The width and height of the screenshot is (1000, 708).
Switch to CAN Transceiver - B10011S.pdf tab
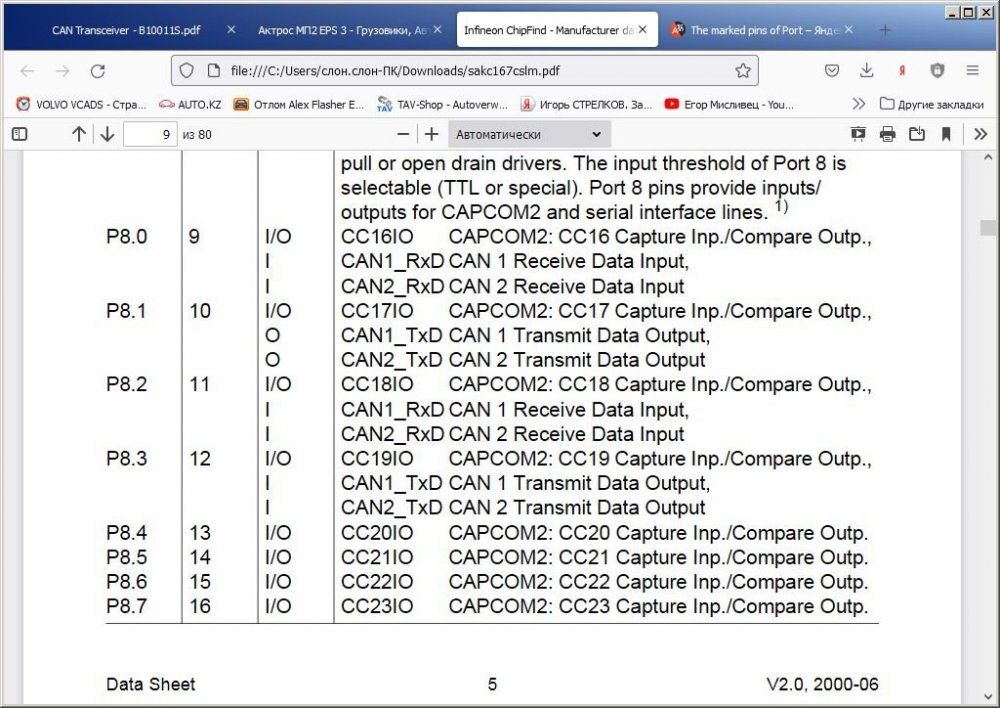coord(126,30)
